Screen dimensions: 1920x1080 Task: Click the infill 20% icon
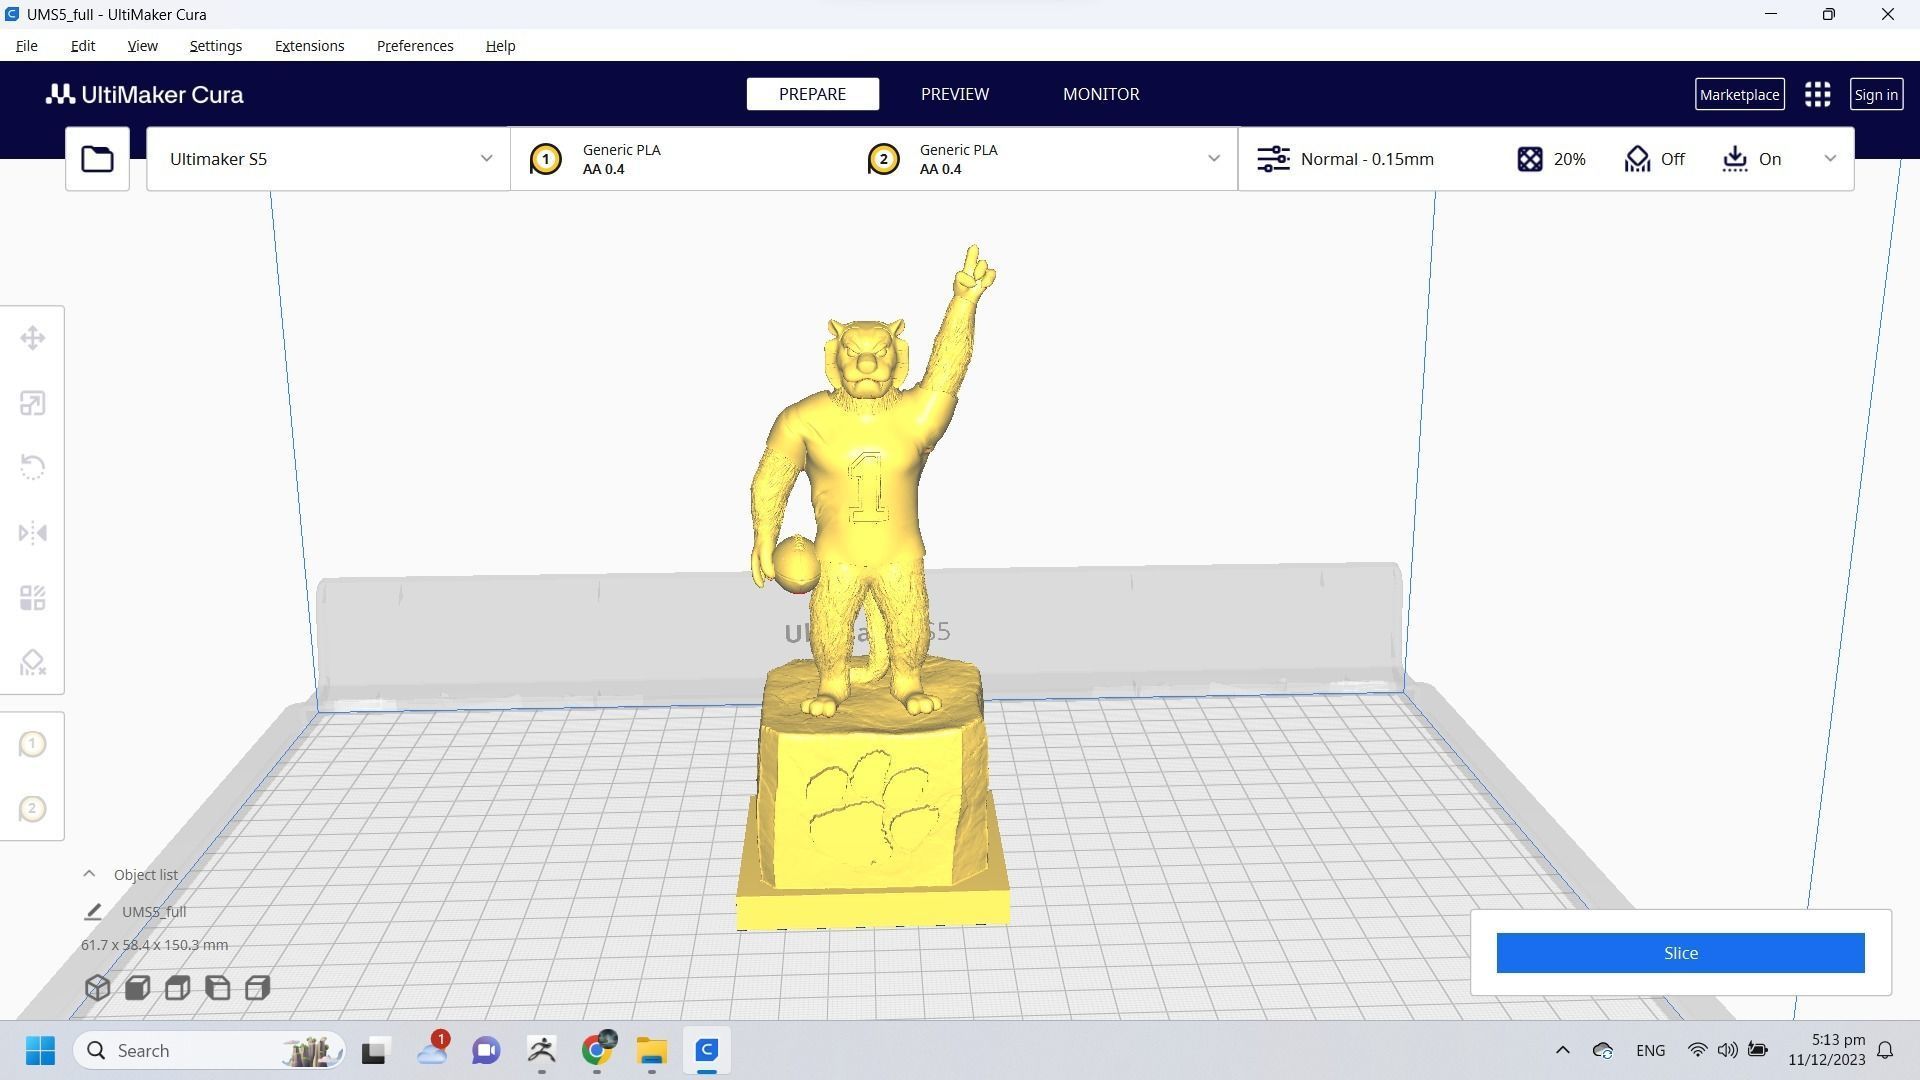[1529, 159]
